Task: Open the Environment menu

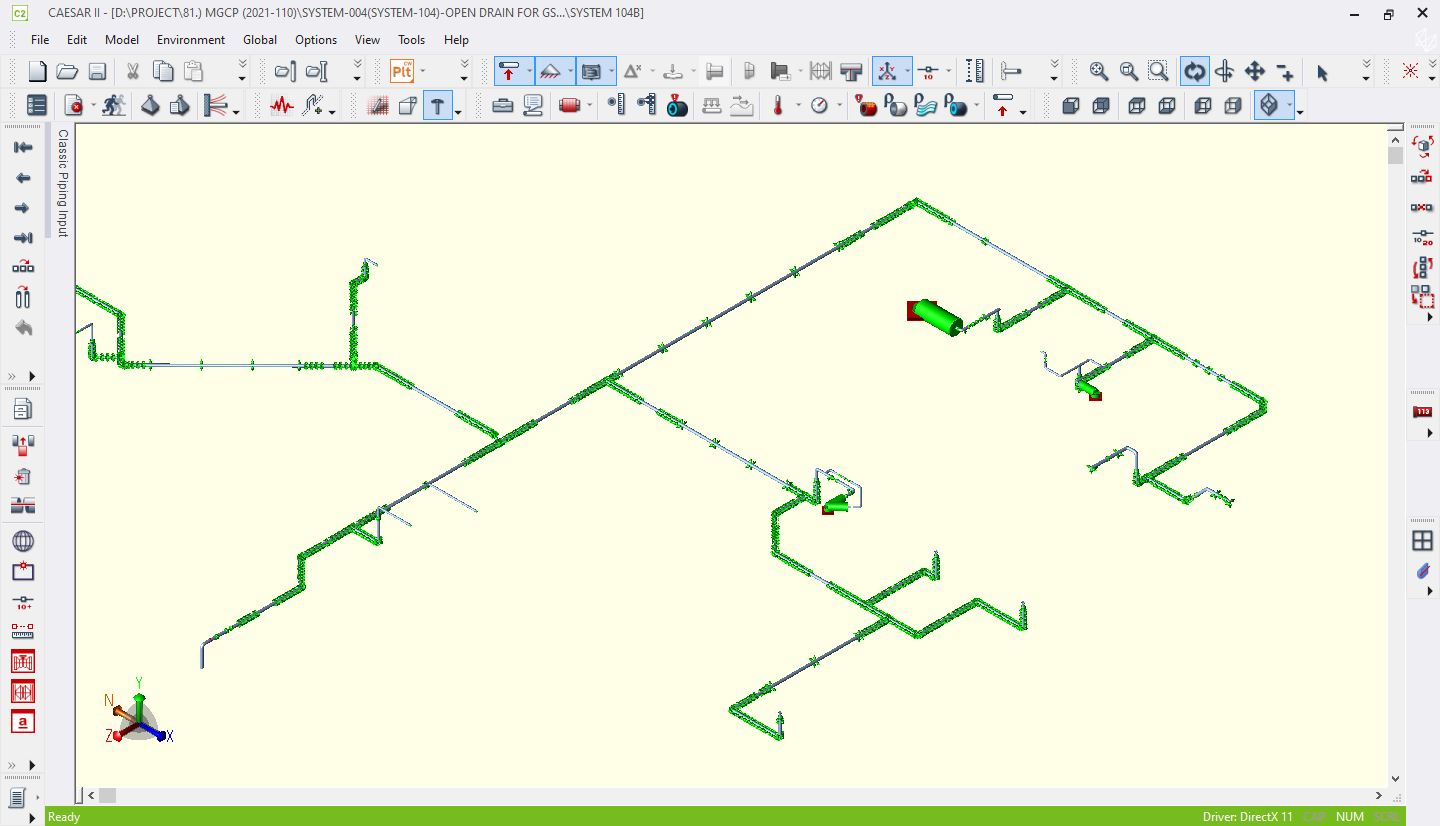Action: coord(190,40)
